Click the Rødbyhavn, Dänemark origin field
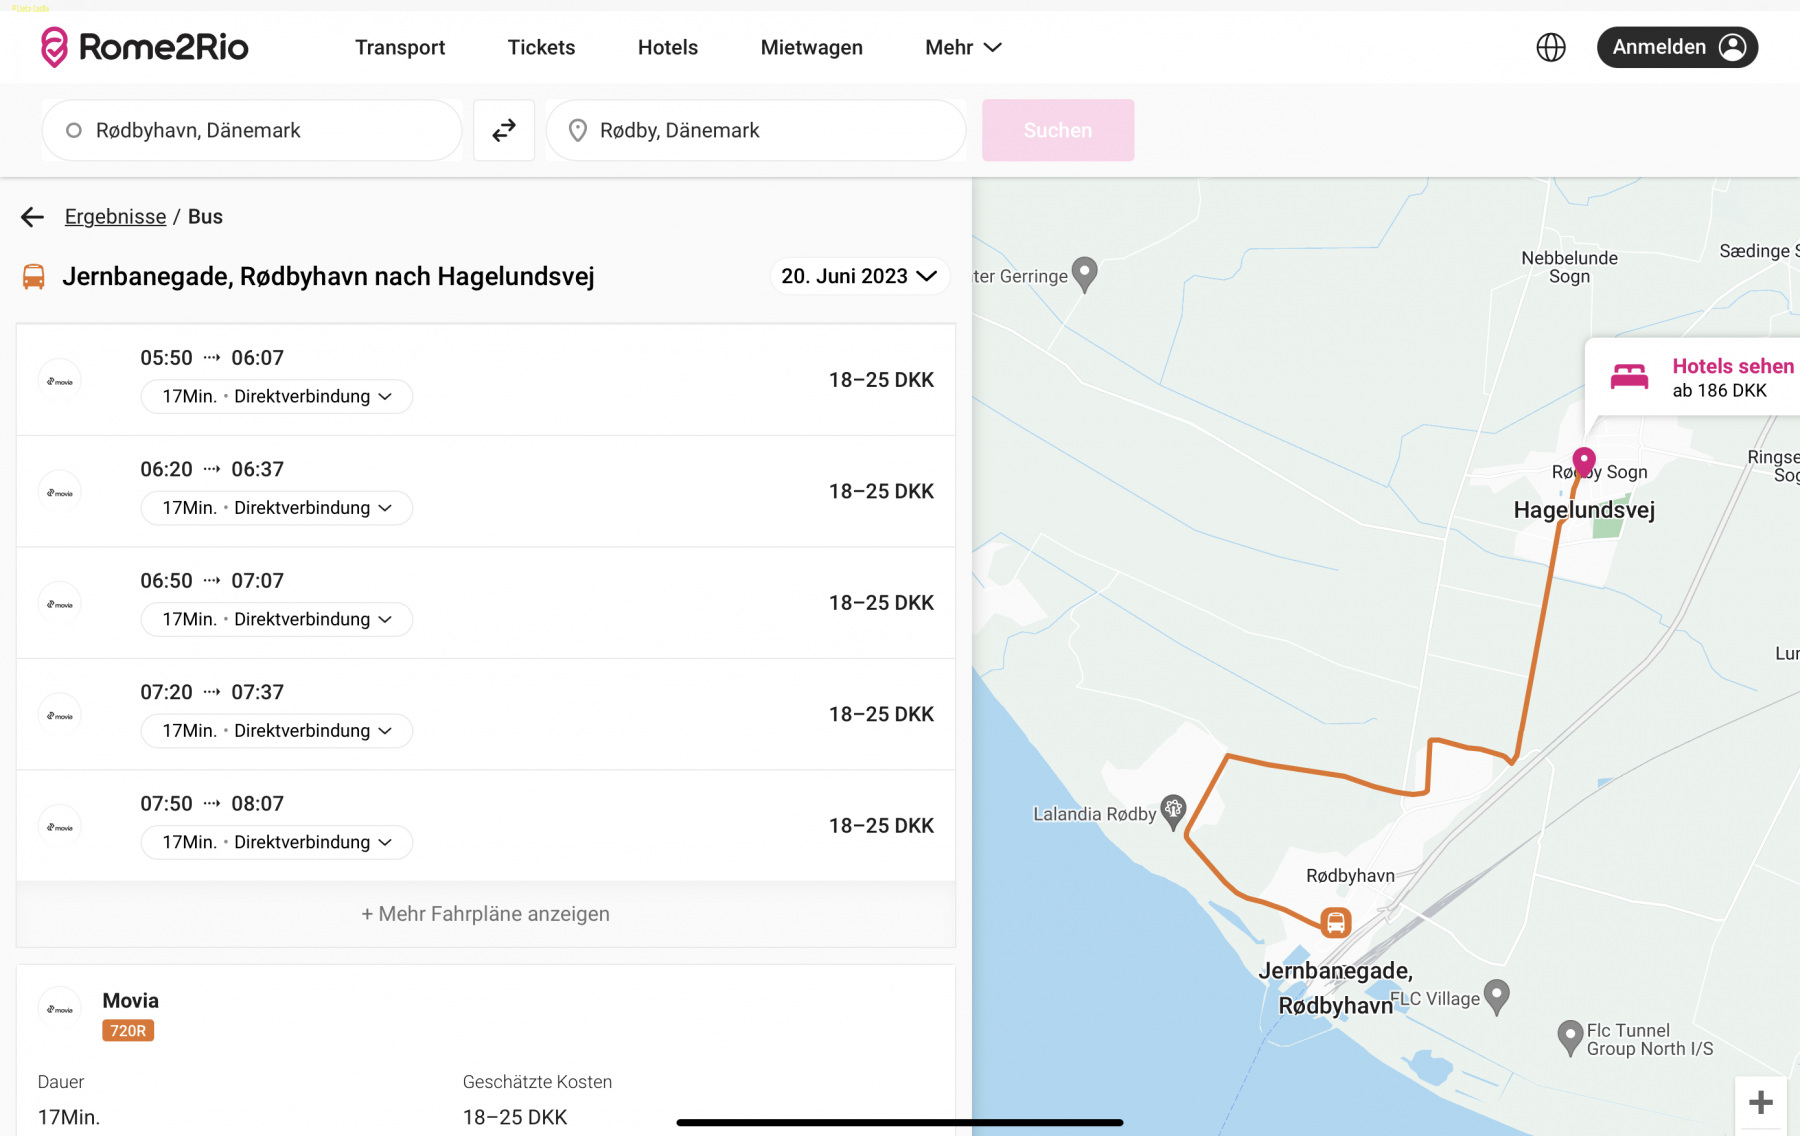The height and width of the screenshot is (1136, 1800). point(252,130)
